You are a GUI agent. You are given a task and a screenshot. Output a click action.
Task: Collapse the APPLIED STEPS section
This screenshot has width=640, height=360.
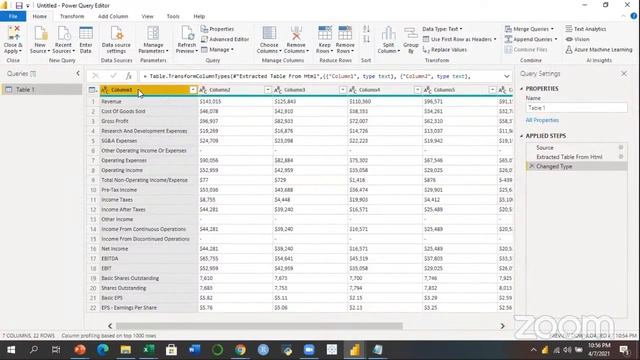522,136
